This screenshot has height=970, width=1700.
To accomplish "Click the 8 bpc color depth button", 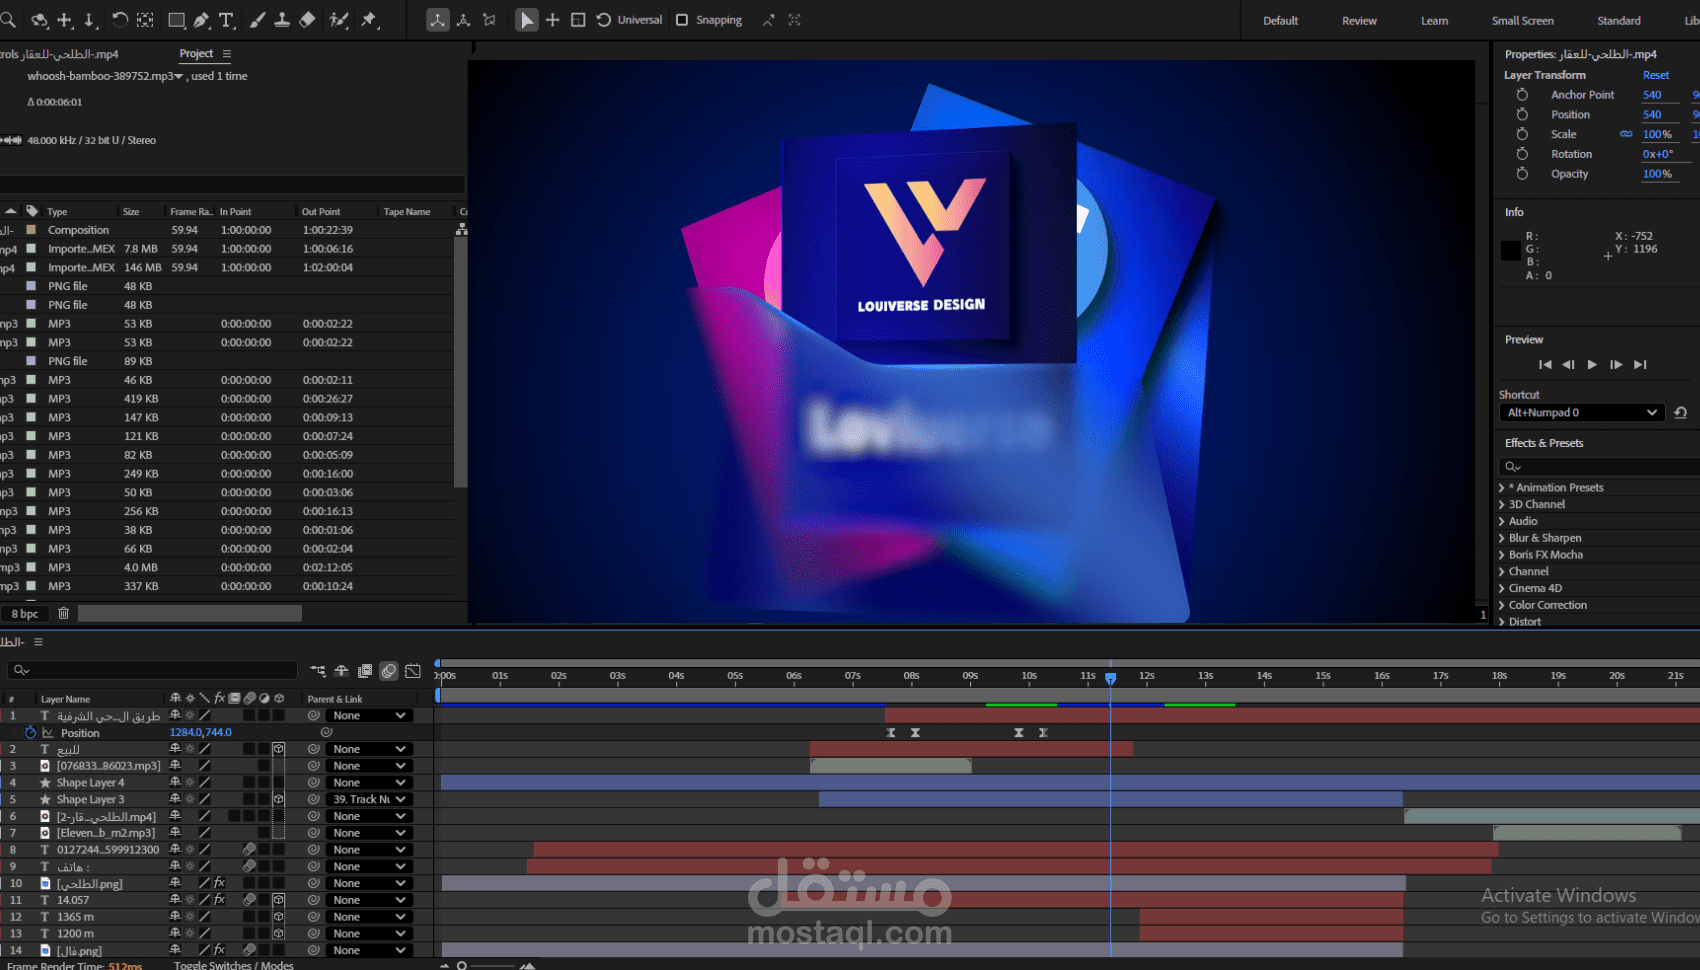I will coord(25,614).
